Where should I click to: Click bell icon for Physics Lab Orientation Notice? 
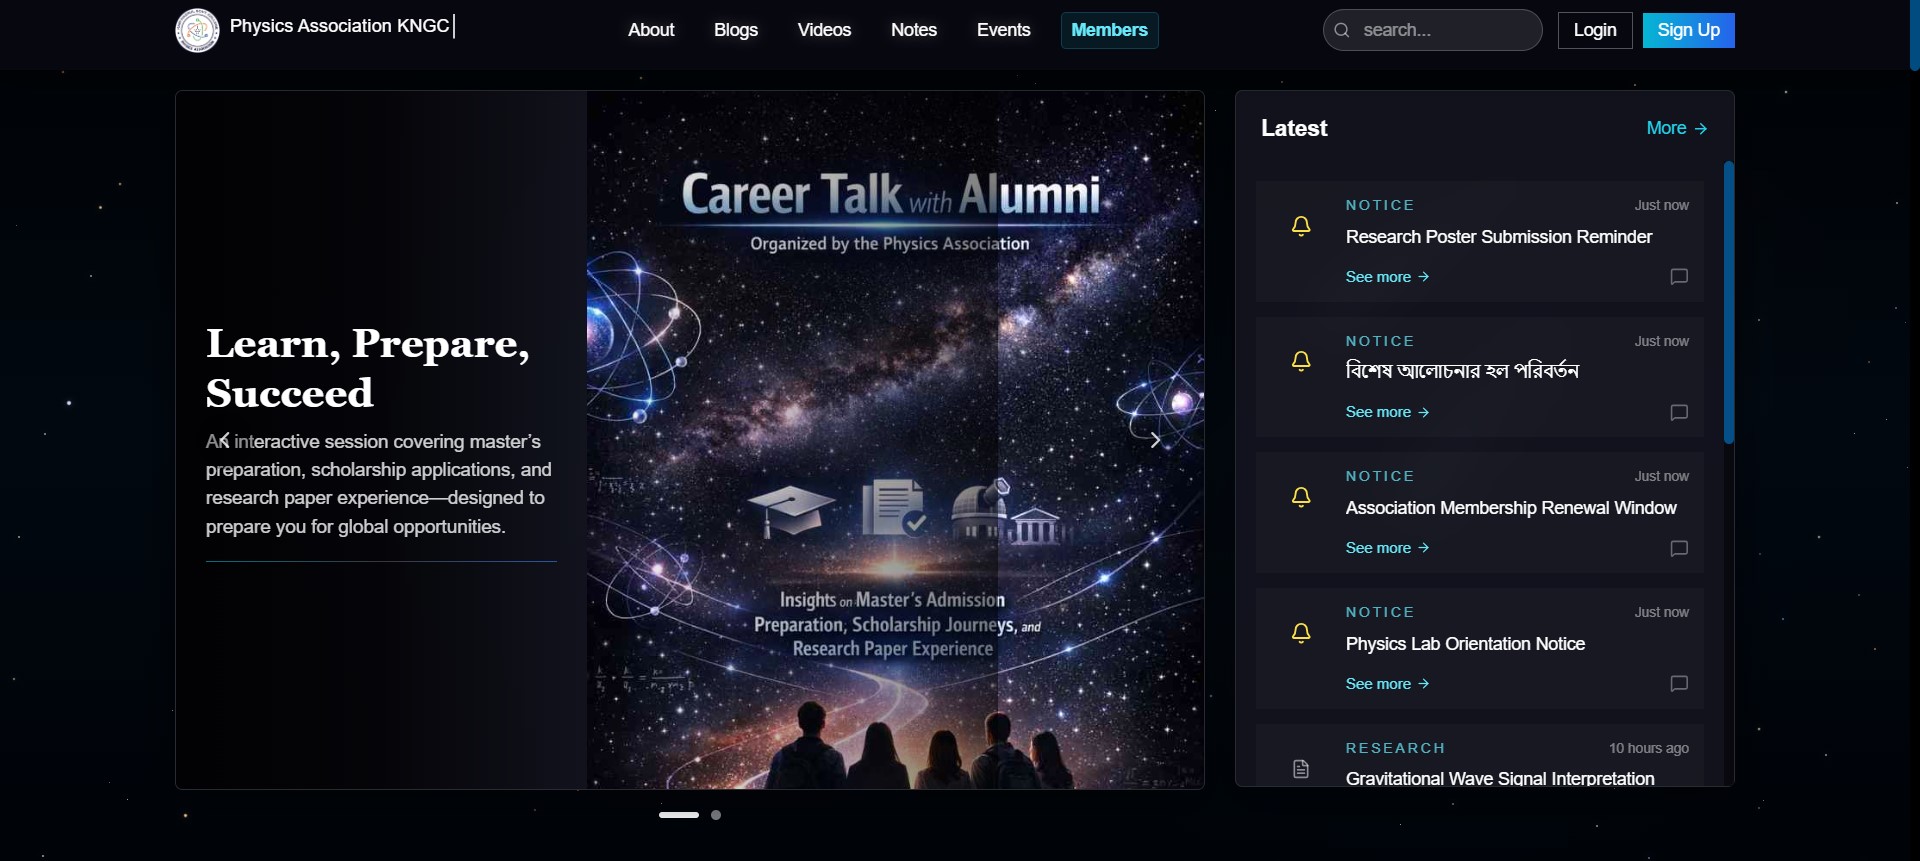click(x=1301, y=633)
